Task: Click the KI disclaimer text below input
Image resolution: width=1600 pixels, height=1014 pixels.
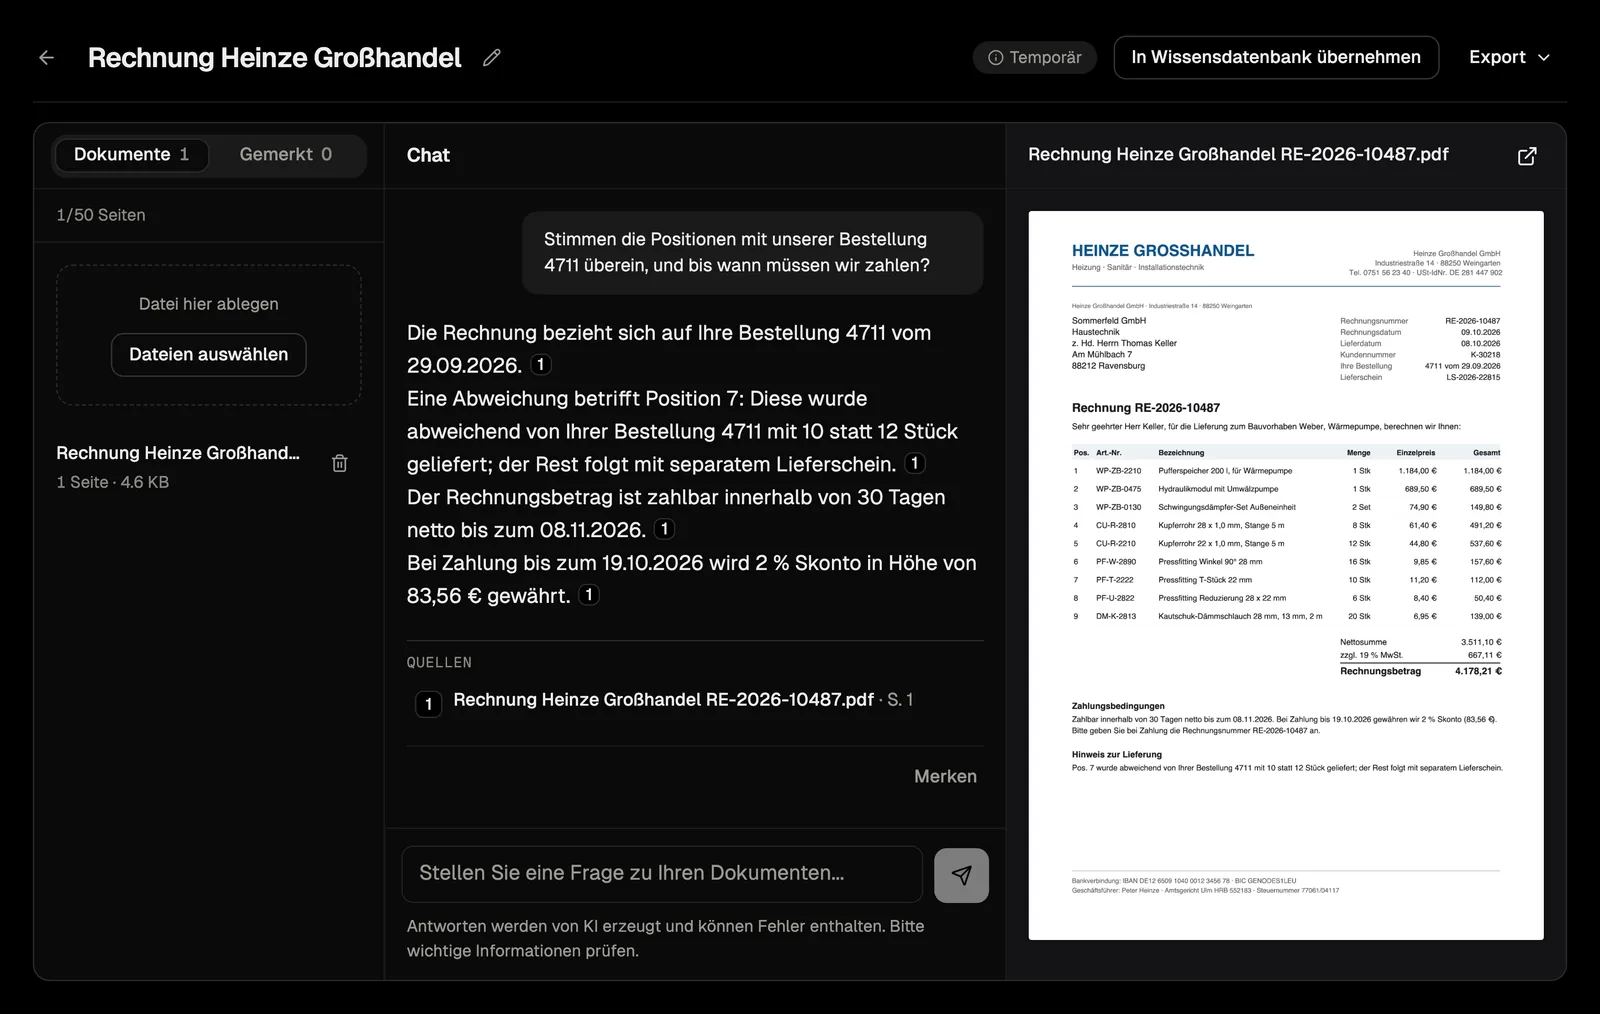Action: (665, 939)
